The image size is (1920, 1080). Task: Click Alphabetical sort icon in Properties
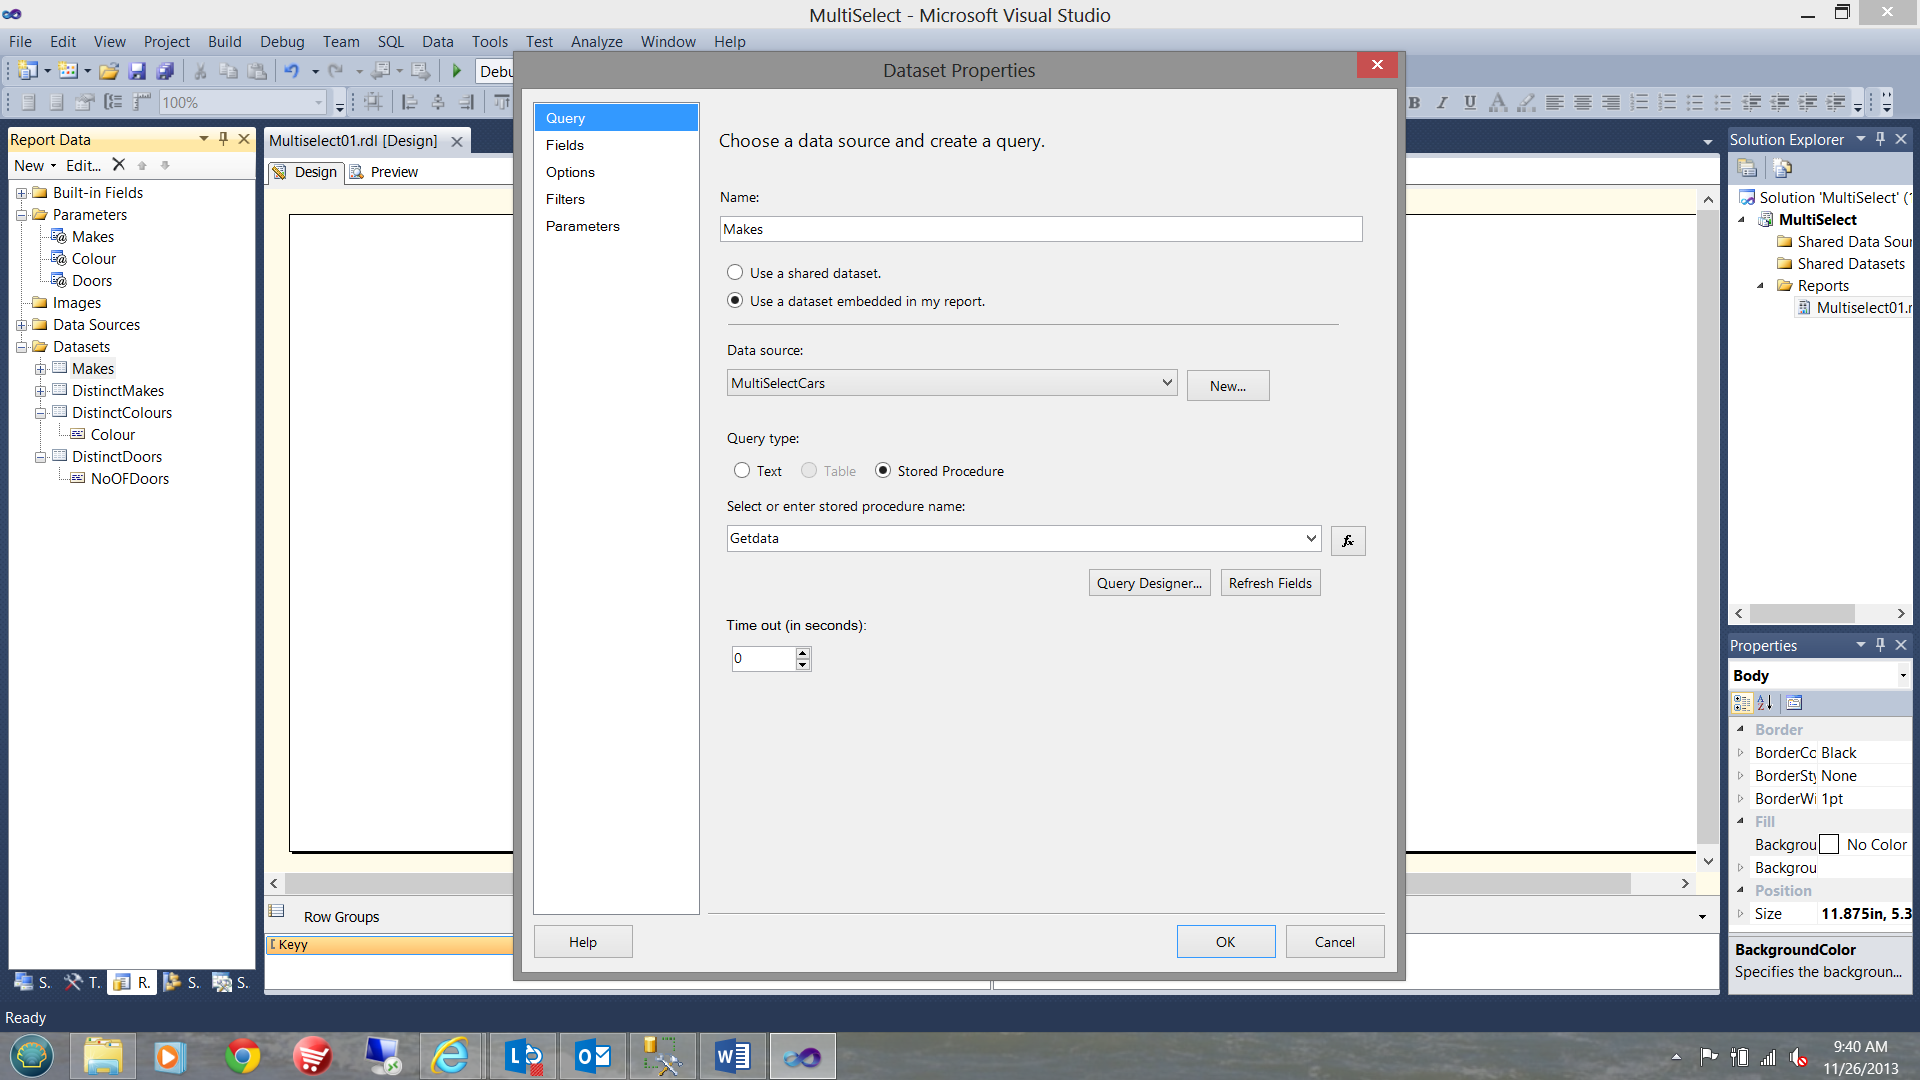click(x=1765, y=703)
